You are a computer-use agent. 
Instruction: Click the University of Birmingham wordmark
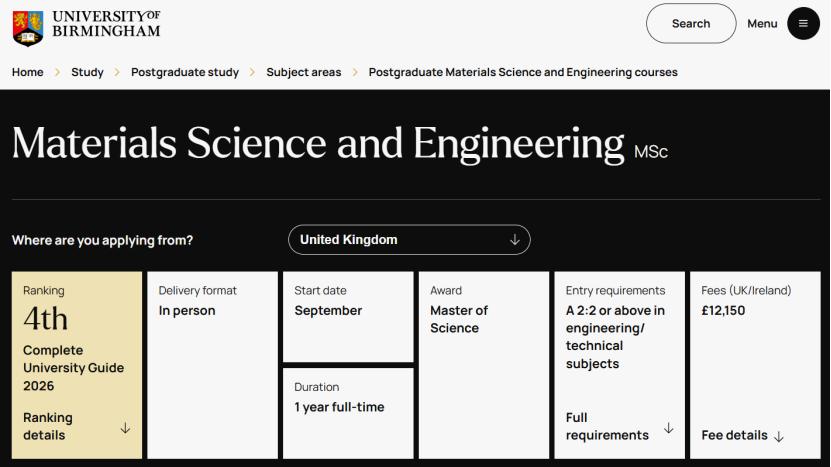(x=106, y=24)
